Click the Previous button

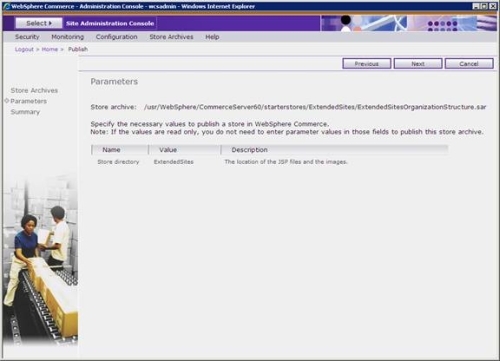point(367,64)
